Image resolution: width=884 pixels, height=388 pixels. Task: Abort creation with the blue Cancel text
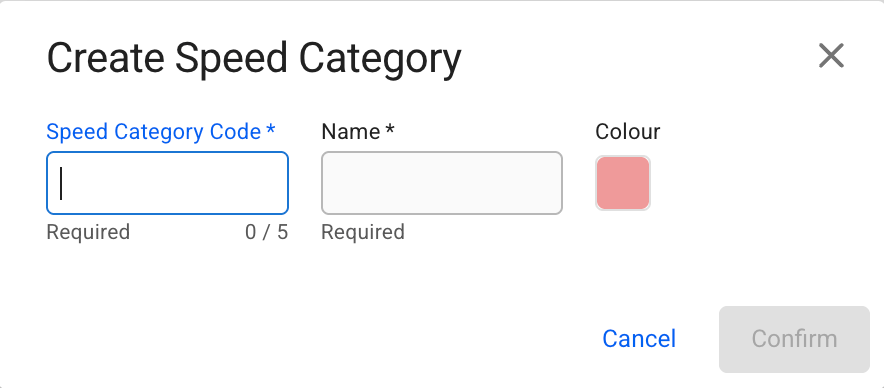[x=639, y=339]
